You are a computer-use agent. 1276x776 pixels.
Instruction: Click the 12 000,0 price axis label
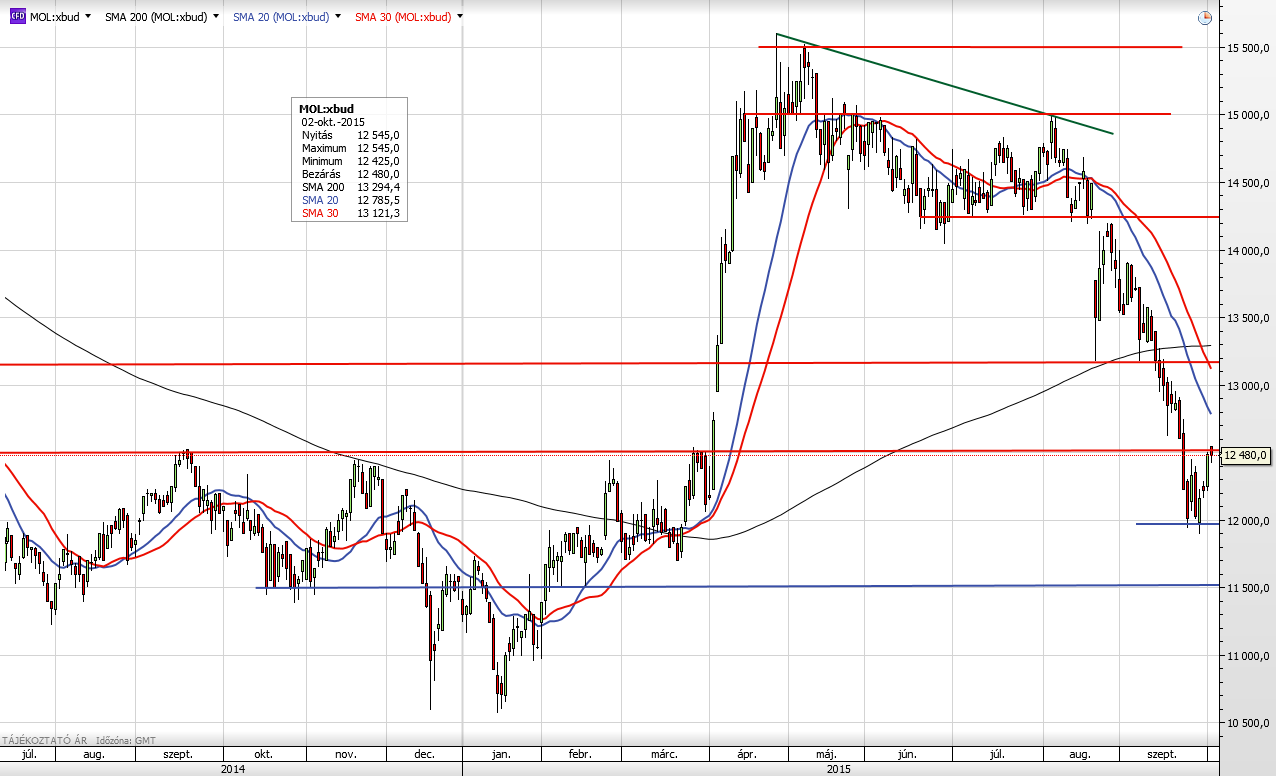tap(1248, 521)
